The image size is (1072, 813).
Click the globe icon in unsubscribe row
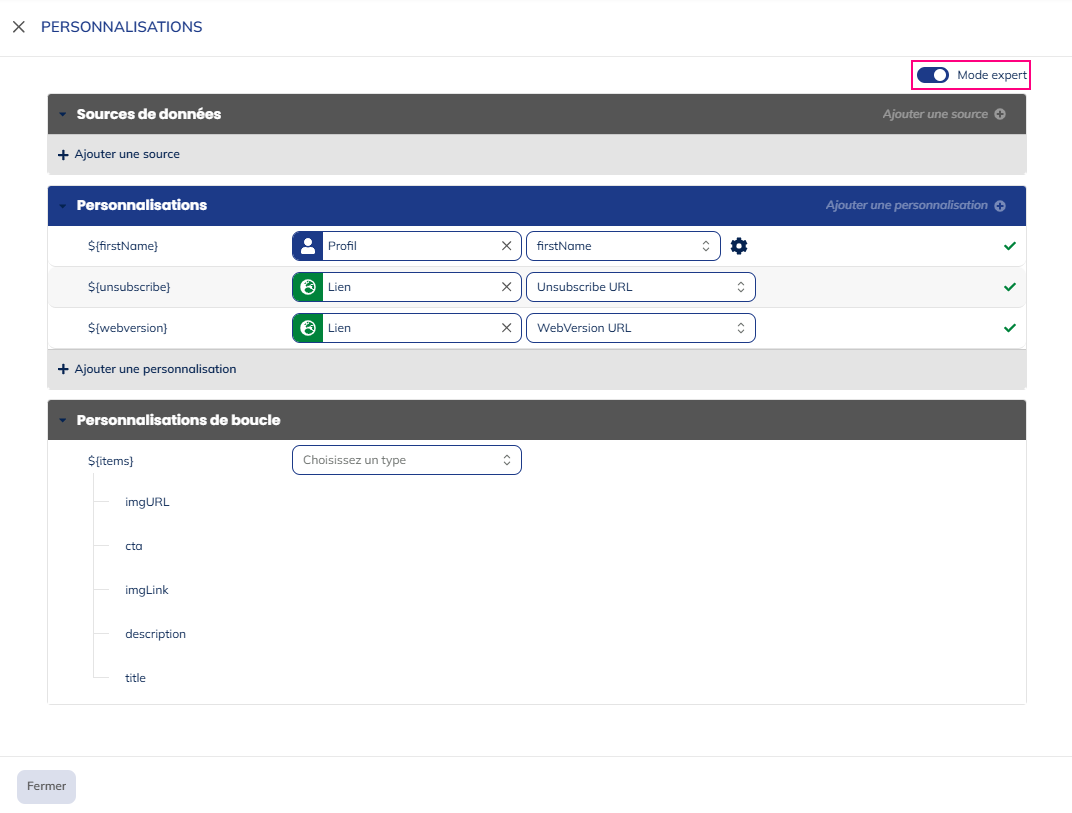tap(308, 287)
